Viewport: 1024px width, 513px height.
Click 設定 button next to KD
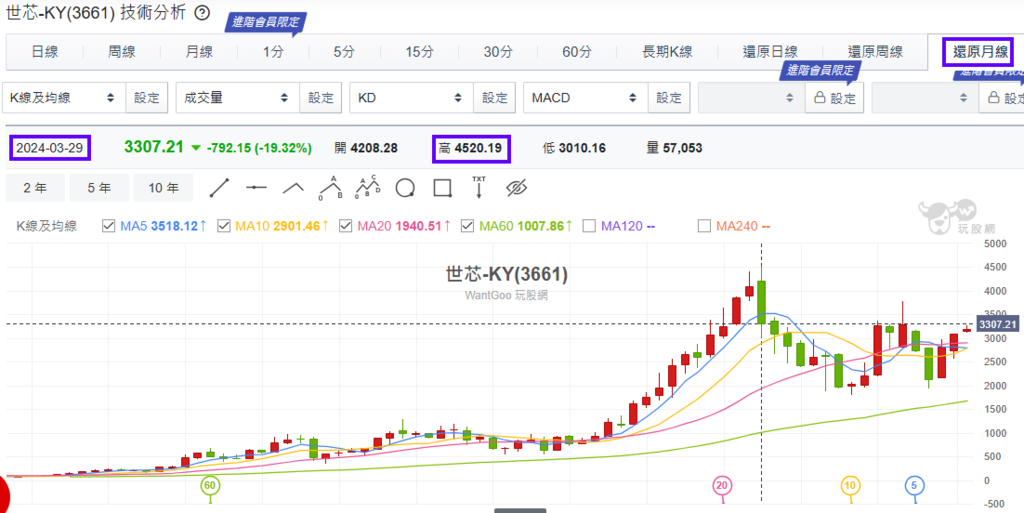494,98
